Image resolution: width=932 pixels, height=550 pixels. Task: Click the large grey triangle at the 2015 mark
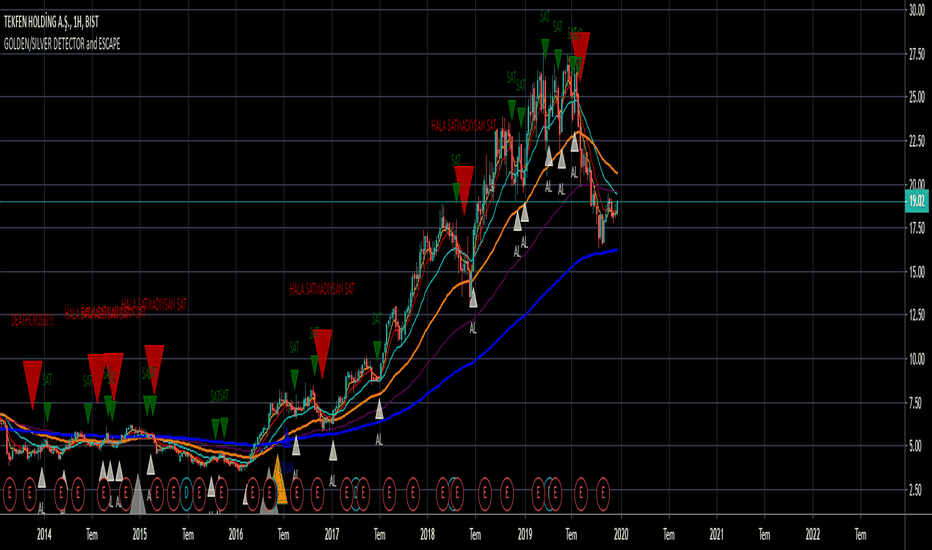pyautogui.click(x=138, y=494)
